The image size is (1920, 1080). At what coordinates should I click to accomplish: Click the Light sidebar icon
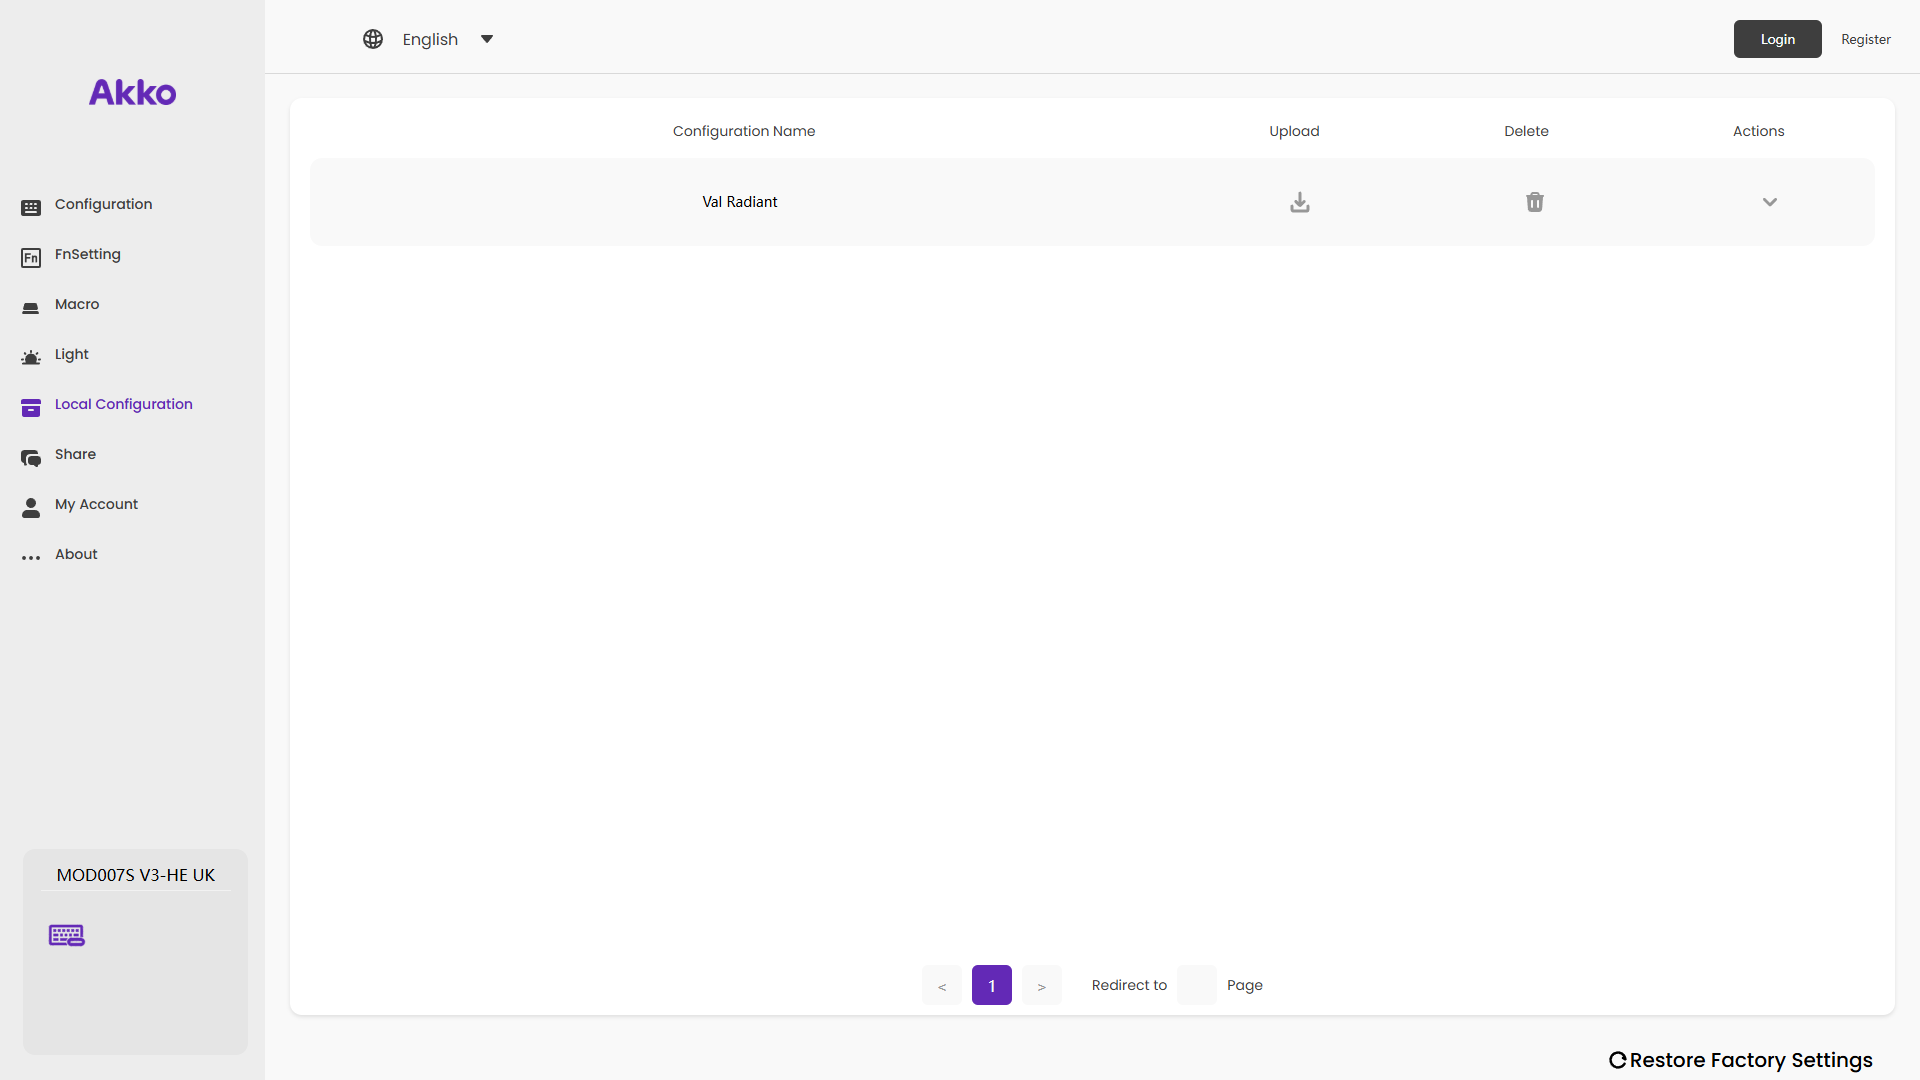(31, 357)
